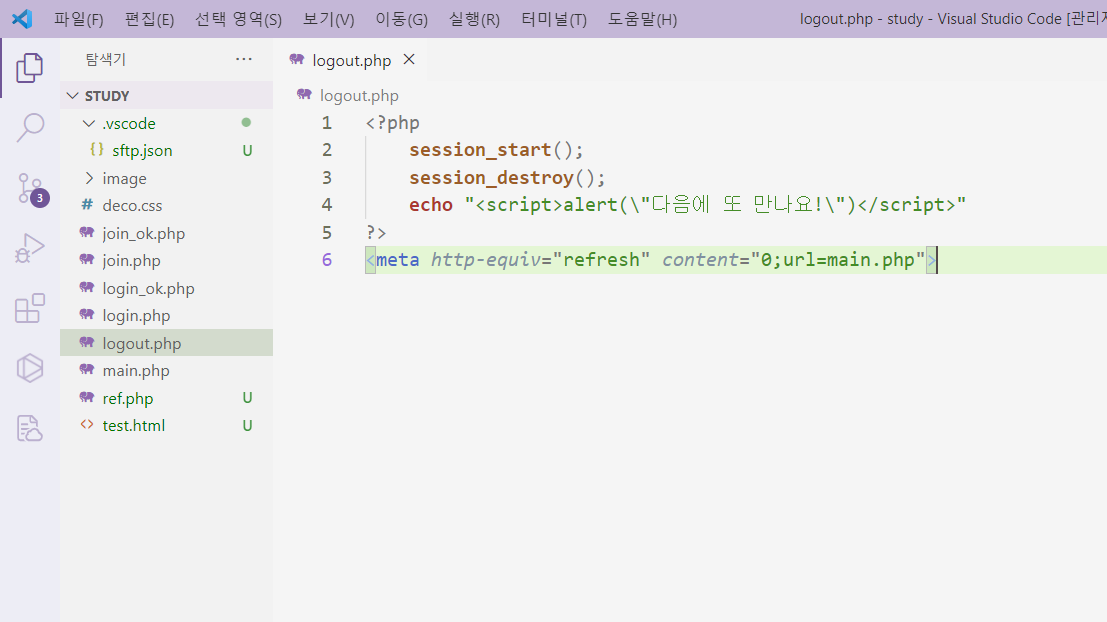Click the PHP icon in logout.php breadcrumb
The height and width of the screenshot is (622, 1107).
304,95
